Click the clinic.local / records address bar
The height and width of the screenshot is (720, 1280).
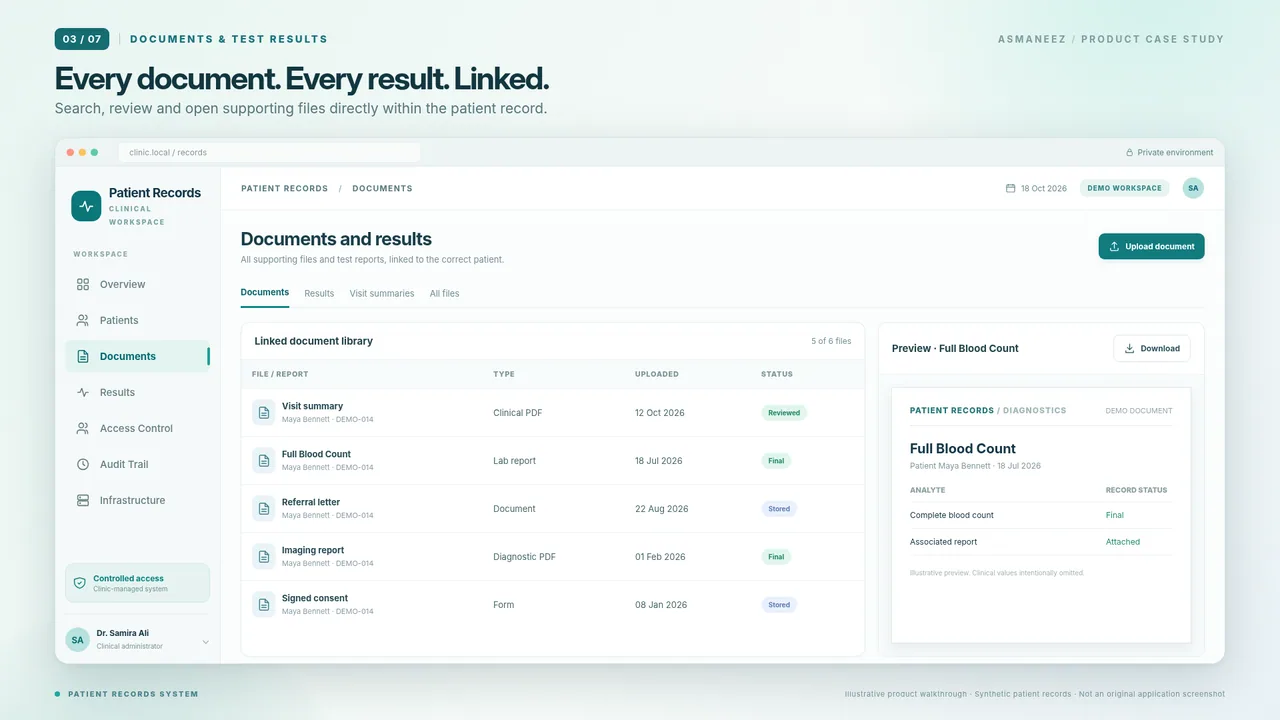pyautogui.click(x=270, y=153)
